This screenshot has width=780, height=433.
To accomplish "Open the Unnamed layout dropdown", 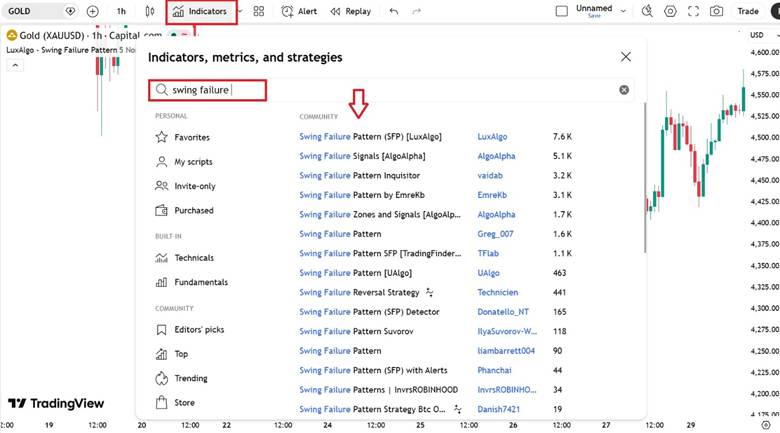I will [x=623, y=10].
